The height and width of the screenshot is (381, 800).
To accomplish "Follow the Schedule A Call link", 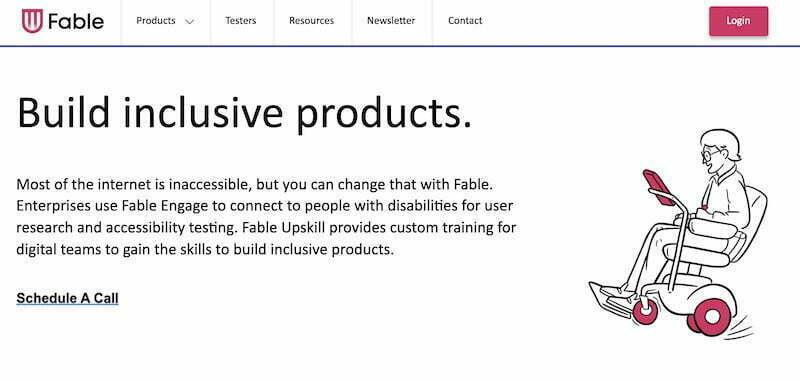I will click(x=67, y=298).
